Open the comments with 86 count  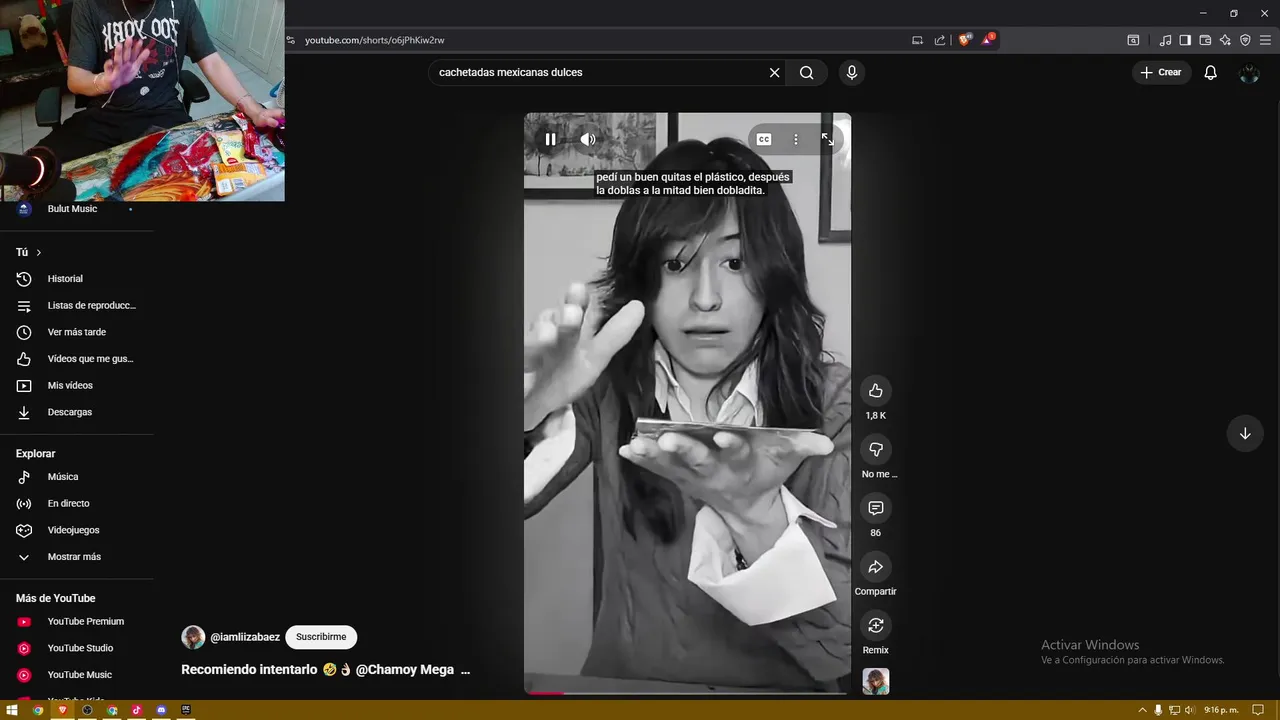876,508
